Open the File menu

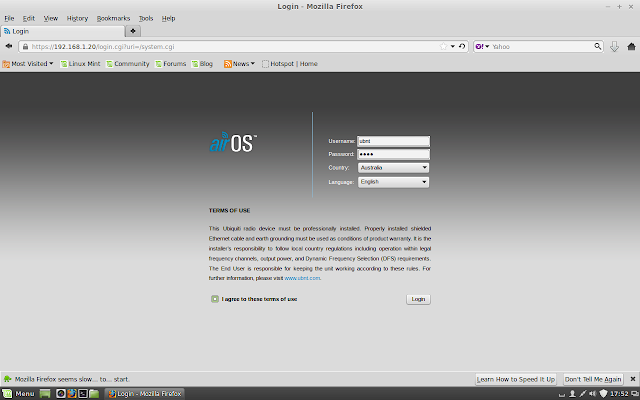(9, 18)
